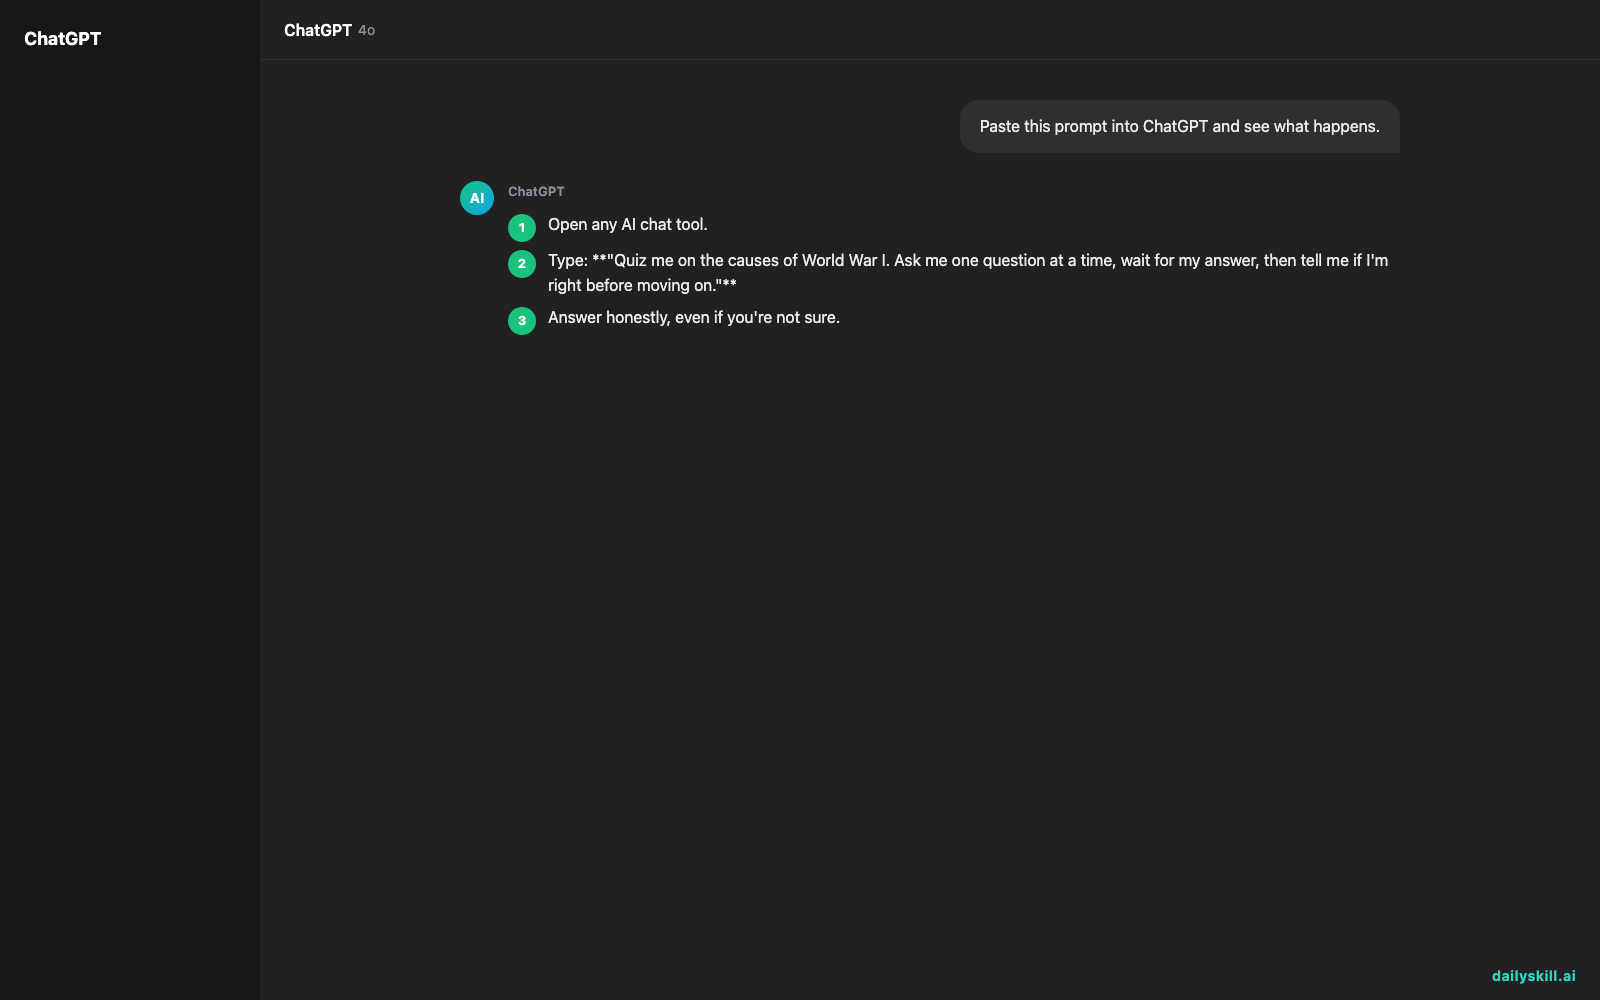Click the words 'World War I' in step 2

[x=845, y=260]
